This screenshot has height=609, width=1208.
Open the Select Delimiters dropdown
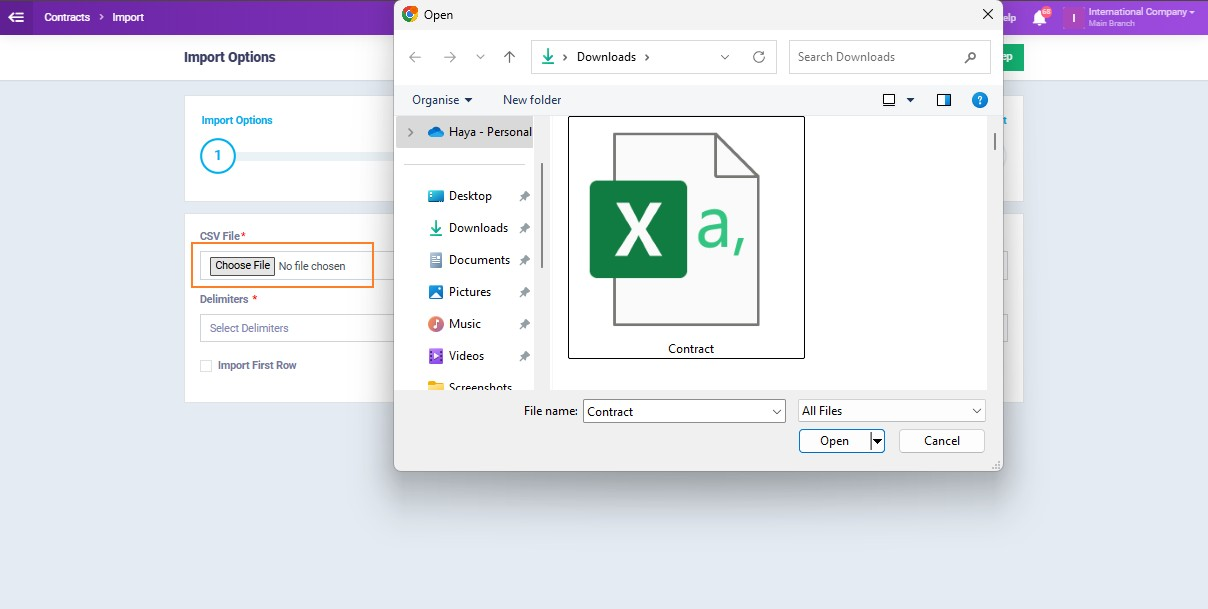[x=297, y=328]
